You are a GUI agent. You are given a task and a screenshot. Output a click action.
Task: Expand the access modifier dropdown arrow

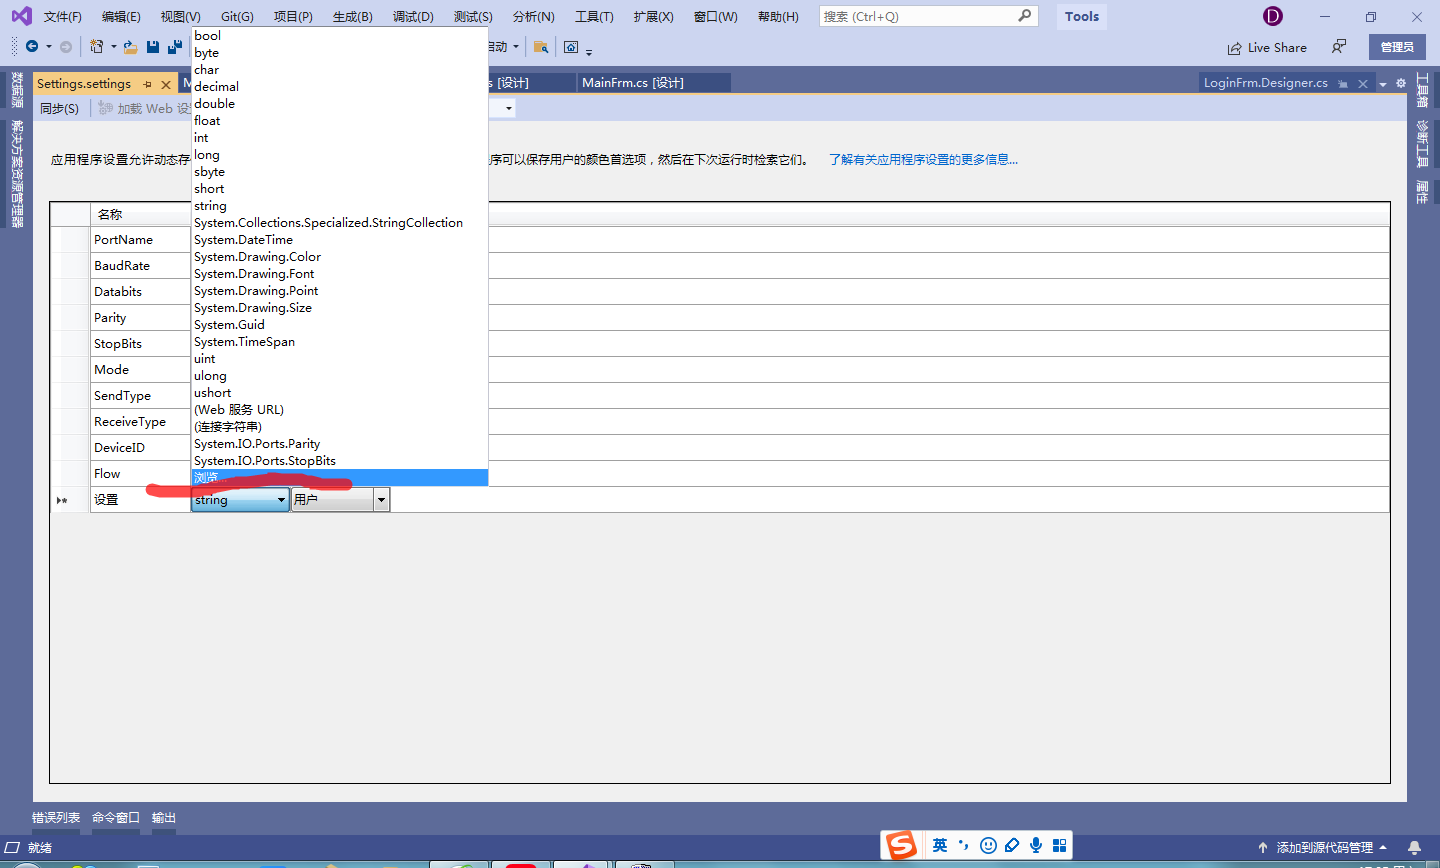pyautogui.click(x=509, y=108)
